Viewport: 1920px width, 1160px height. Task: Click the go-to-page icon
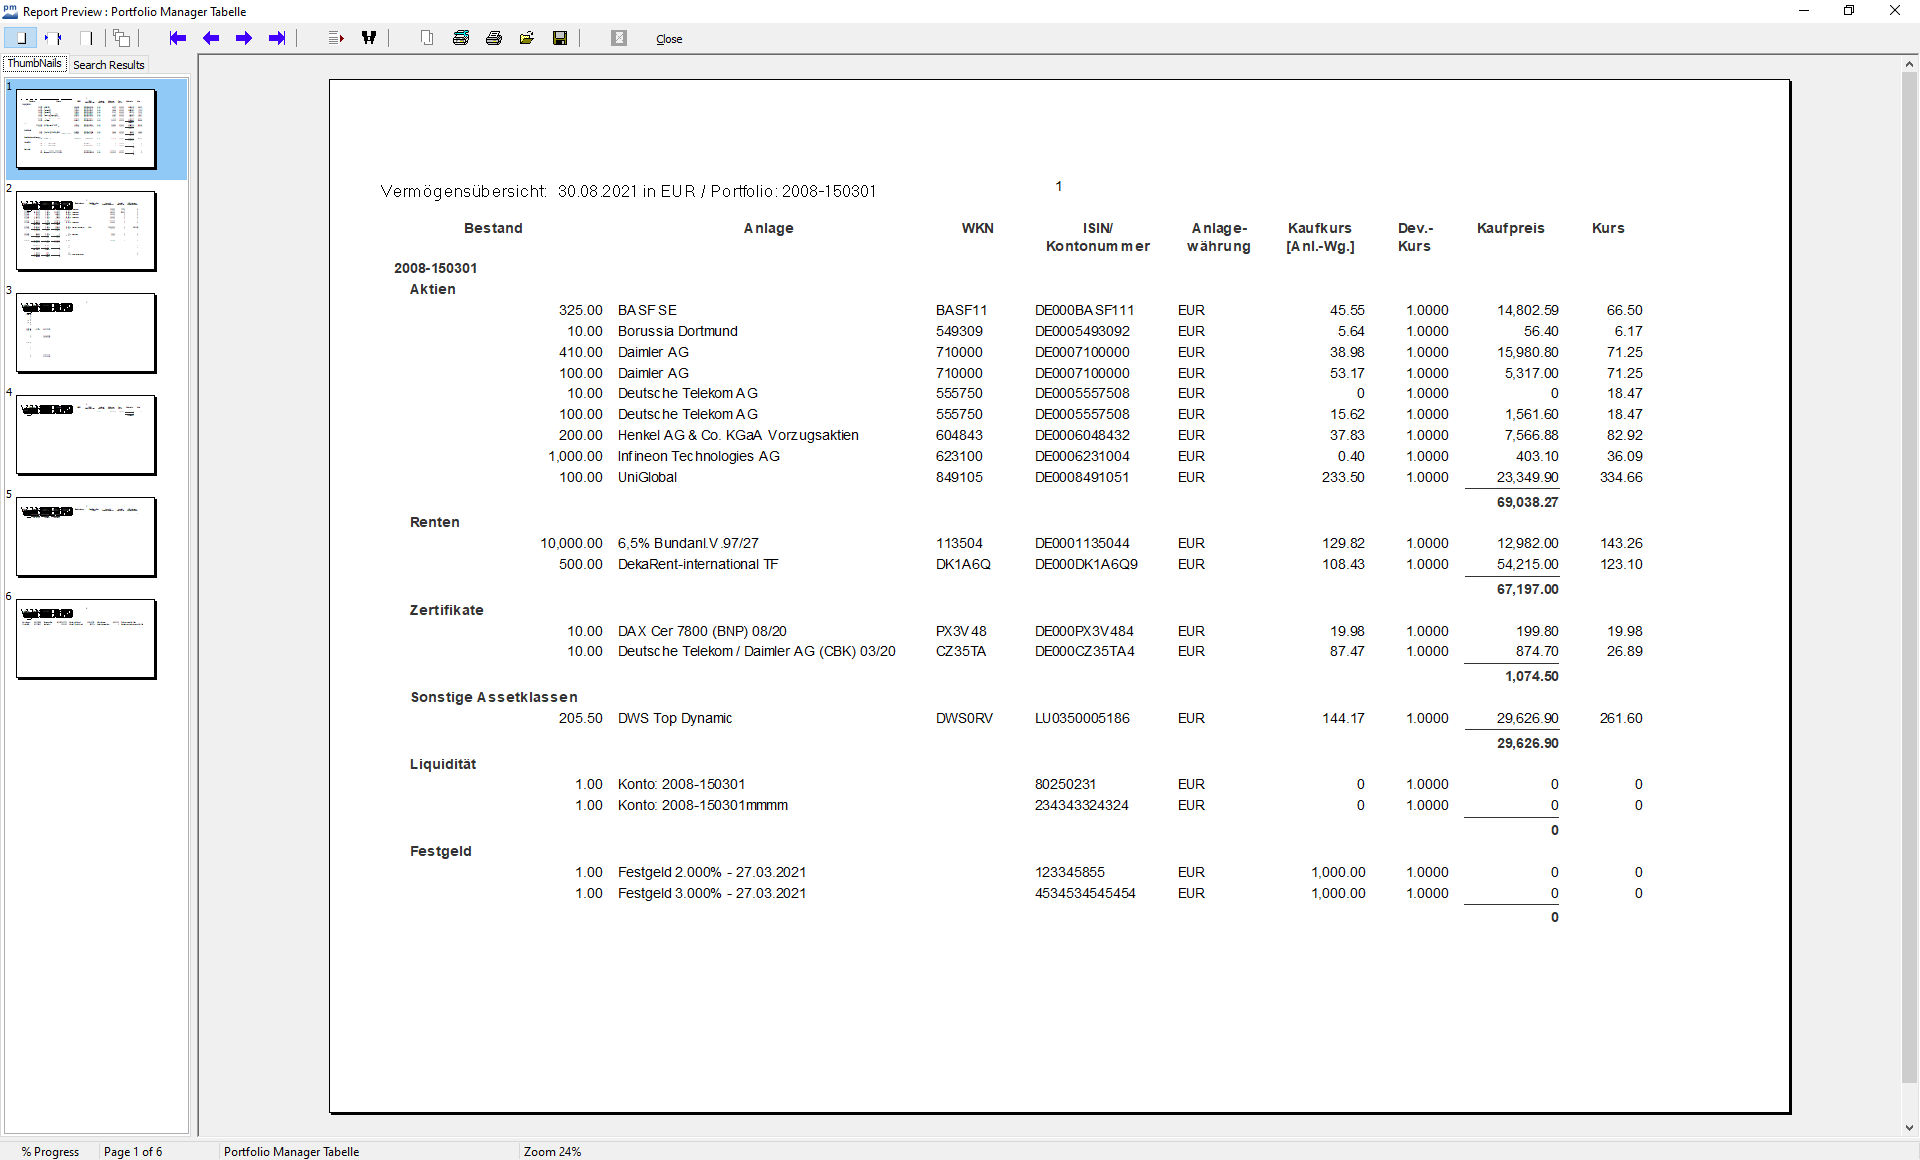336,38
